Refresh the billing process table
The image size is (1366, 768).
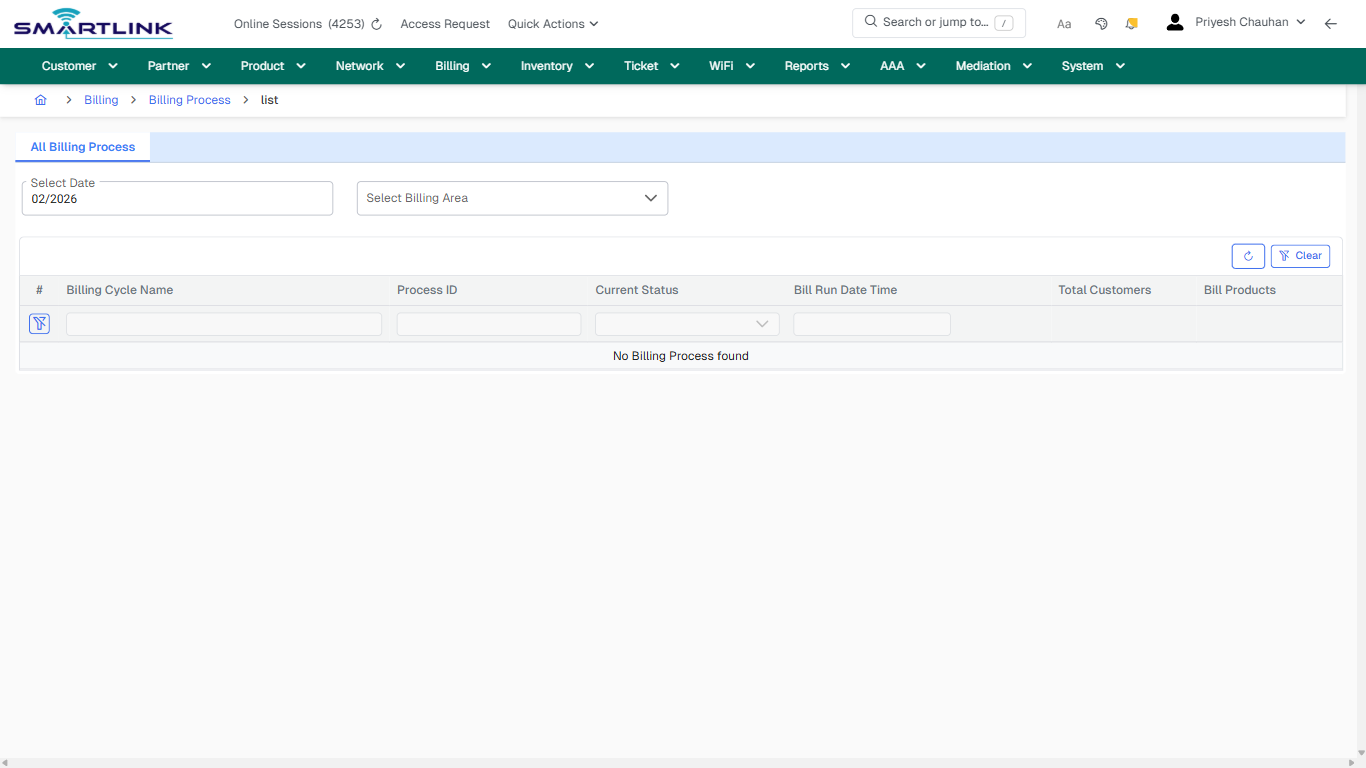pyautogui.click(x=1247, y=256)
